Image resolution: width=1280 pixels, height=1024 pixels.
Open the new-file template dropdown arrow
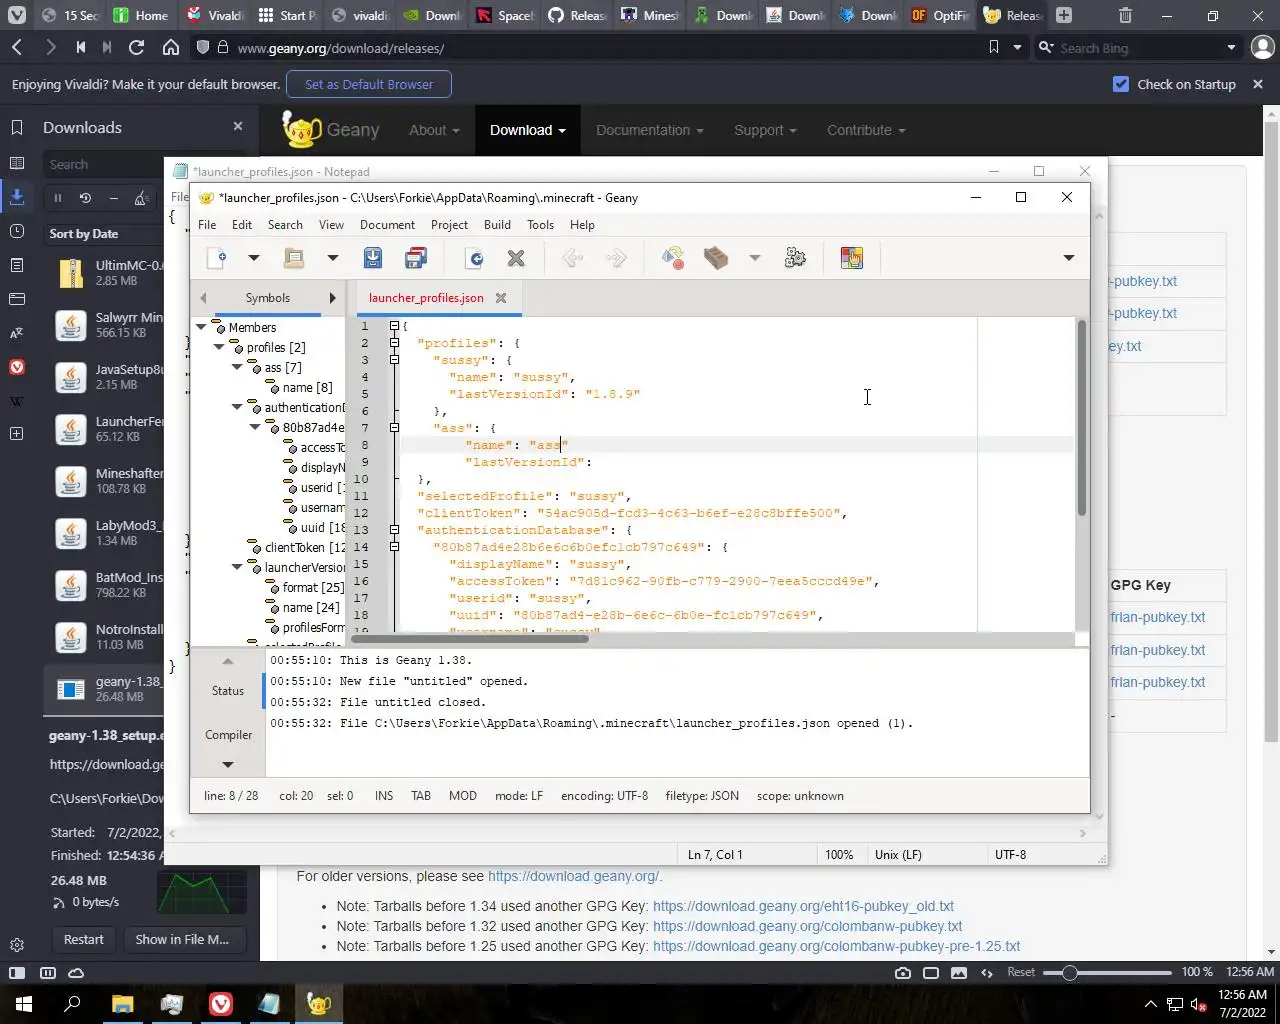[x=254, y=258]
